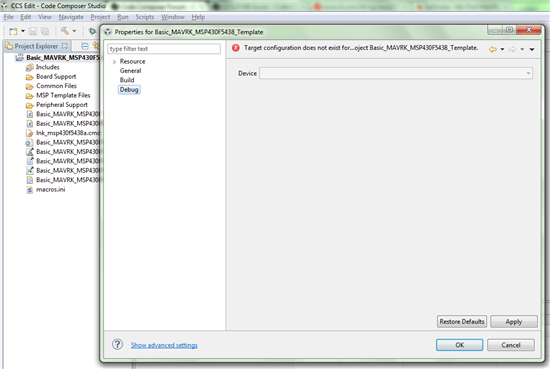Select the Includes node in Project Explorer
The height and width of the screenshot is (369, 550).
pos(43,67)
